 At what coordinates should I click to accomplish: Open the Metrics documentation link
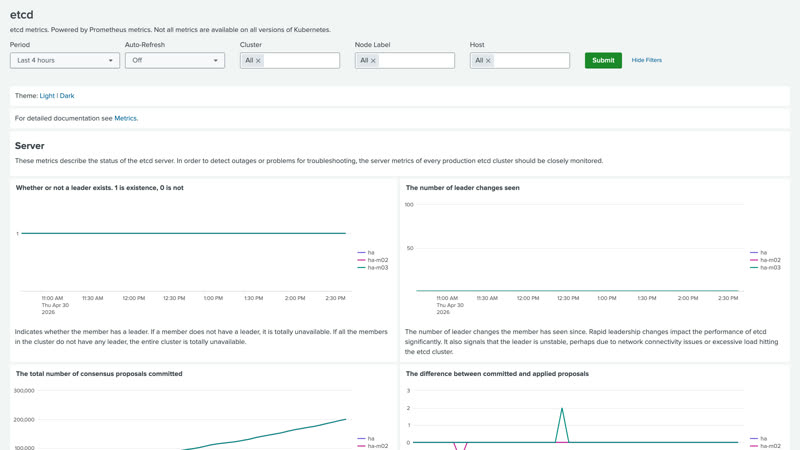(126, 118)
